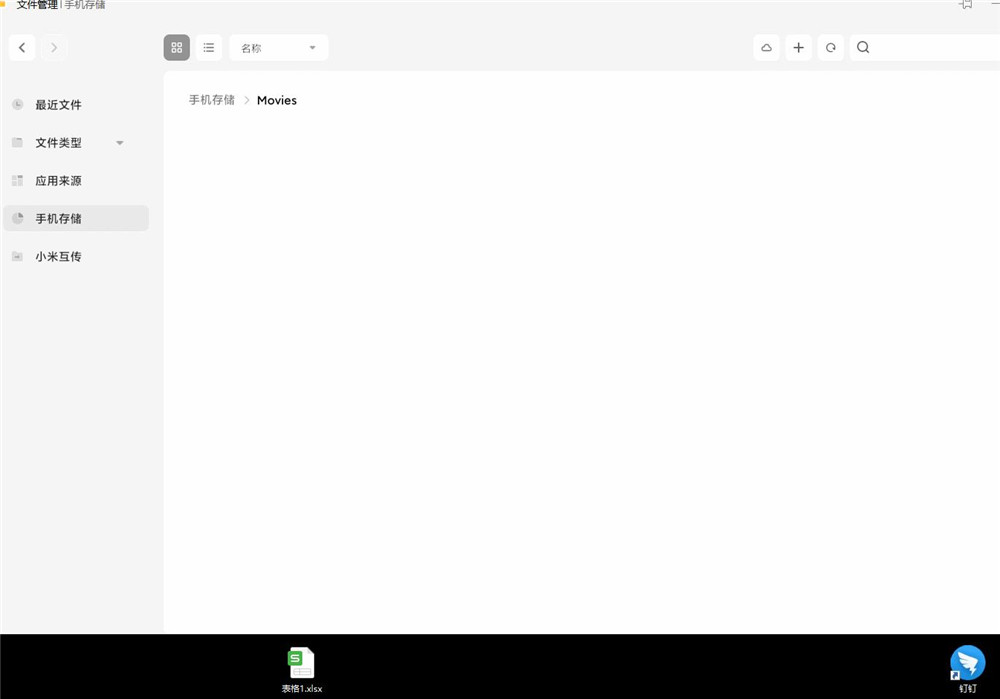1000x699 pixels.
Task: Open 应用来源 in the sidebar
Action: coord(58,181)
